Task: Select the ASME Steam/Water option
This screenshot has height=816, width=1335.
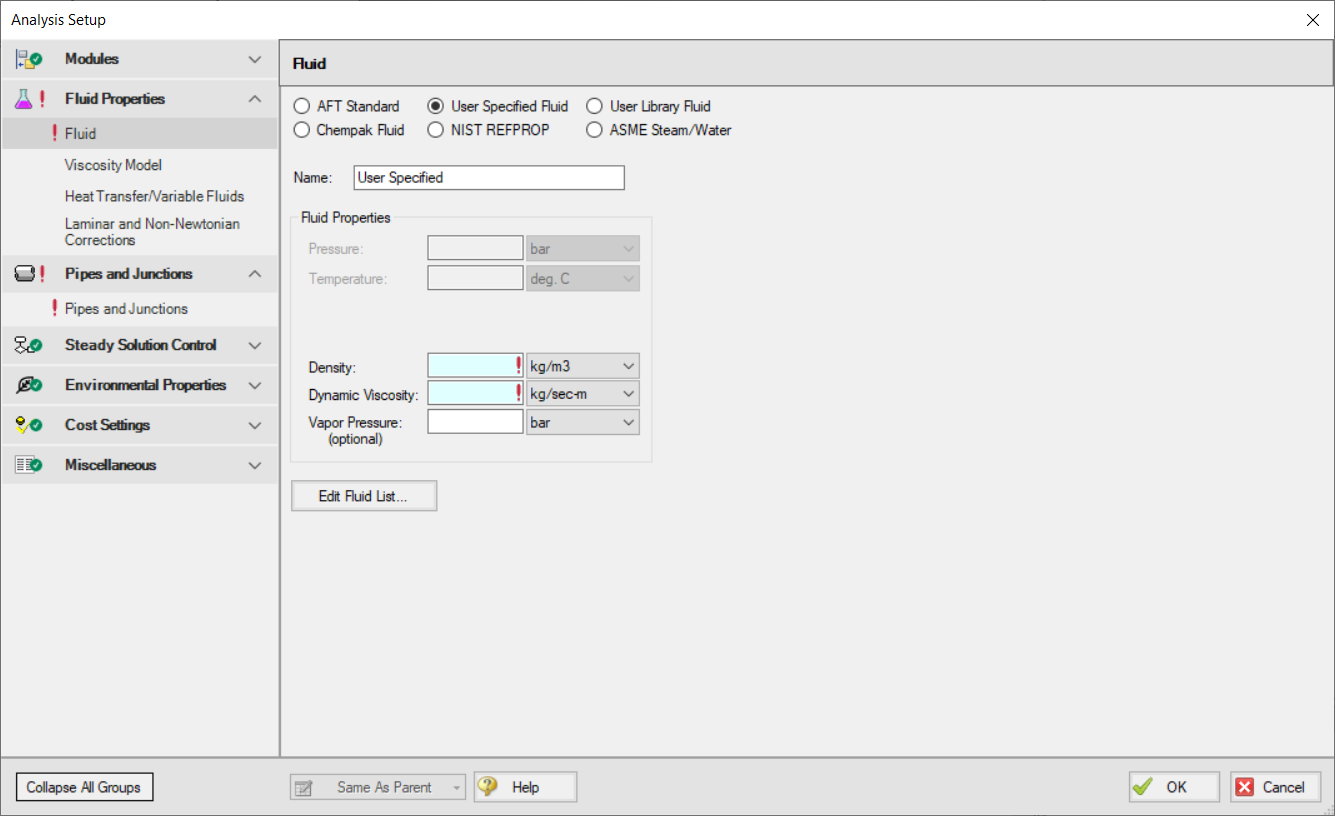Action: click(594, 130)
